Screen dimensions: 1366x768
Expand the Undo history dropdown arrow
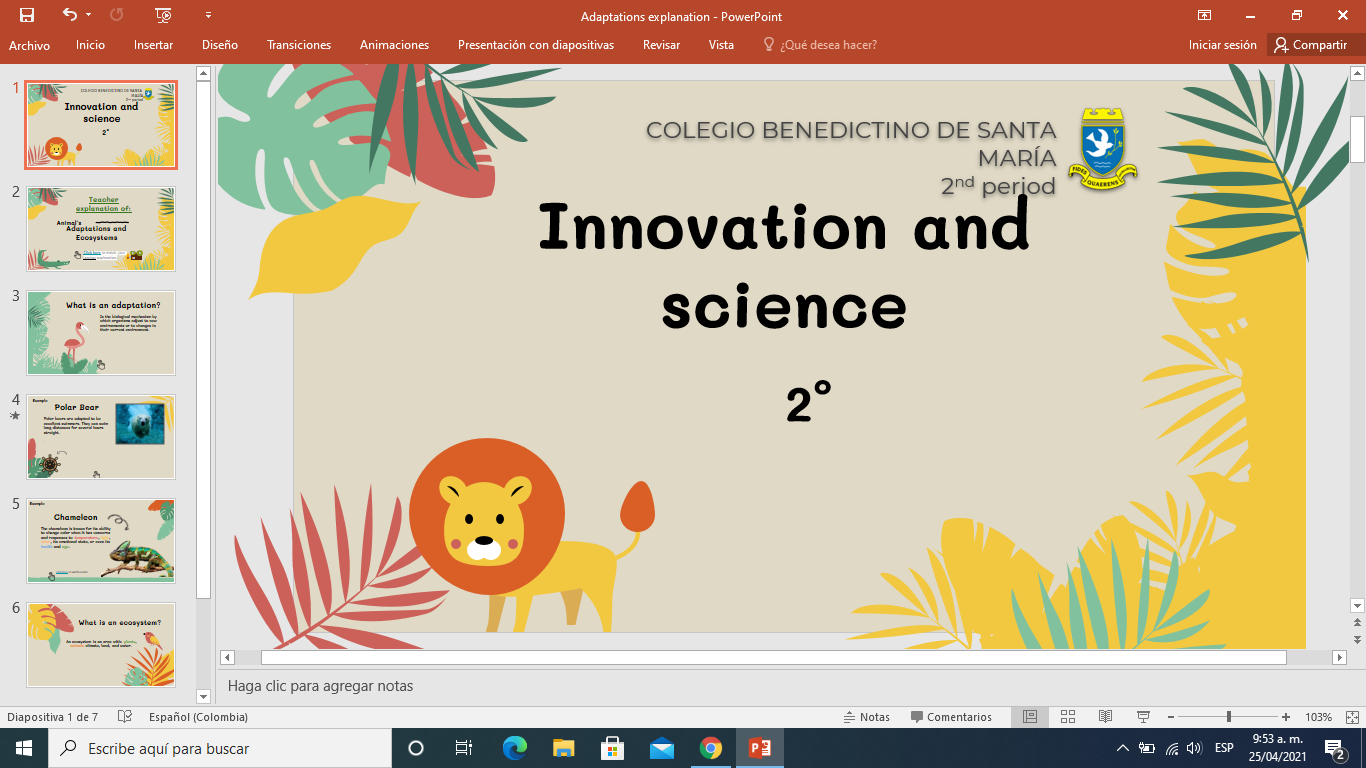88,15
